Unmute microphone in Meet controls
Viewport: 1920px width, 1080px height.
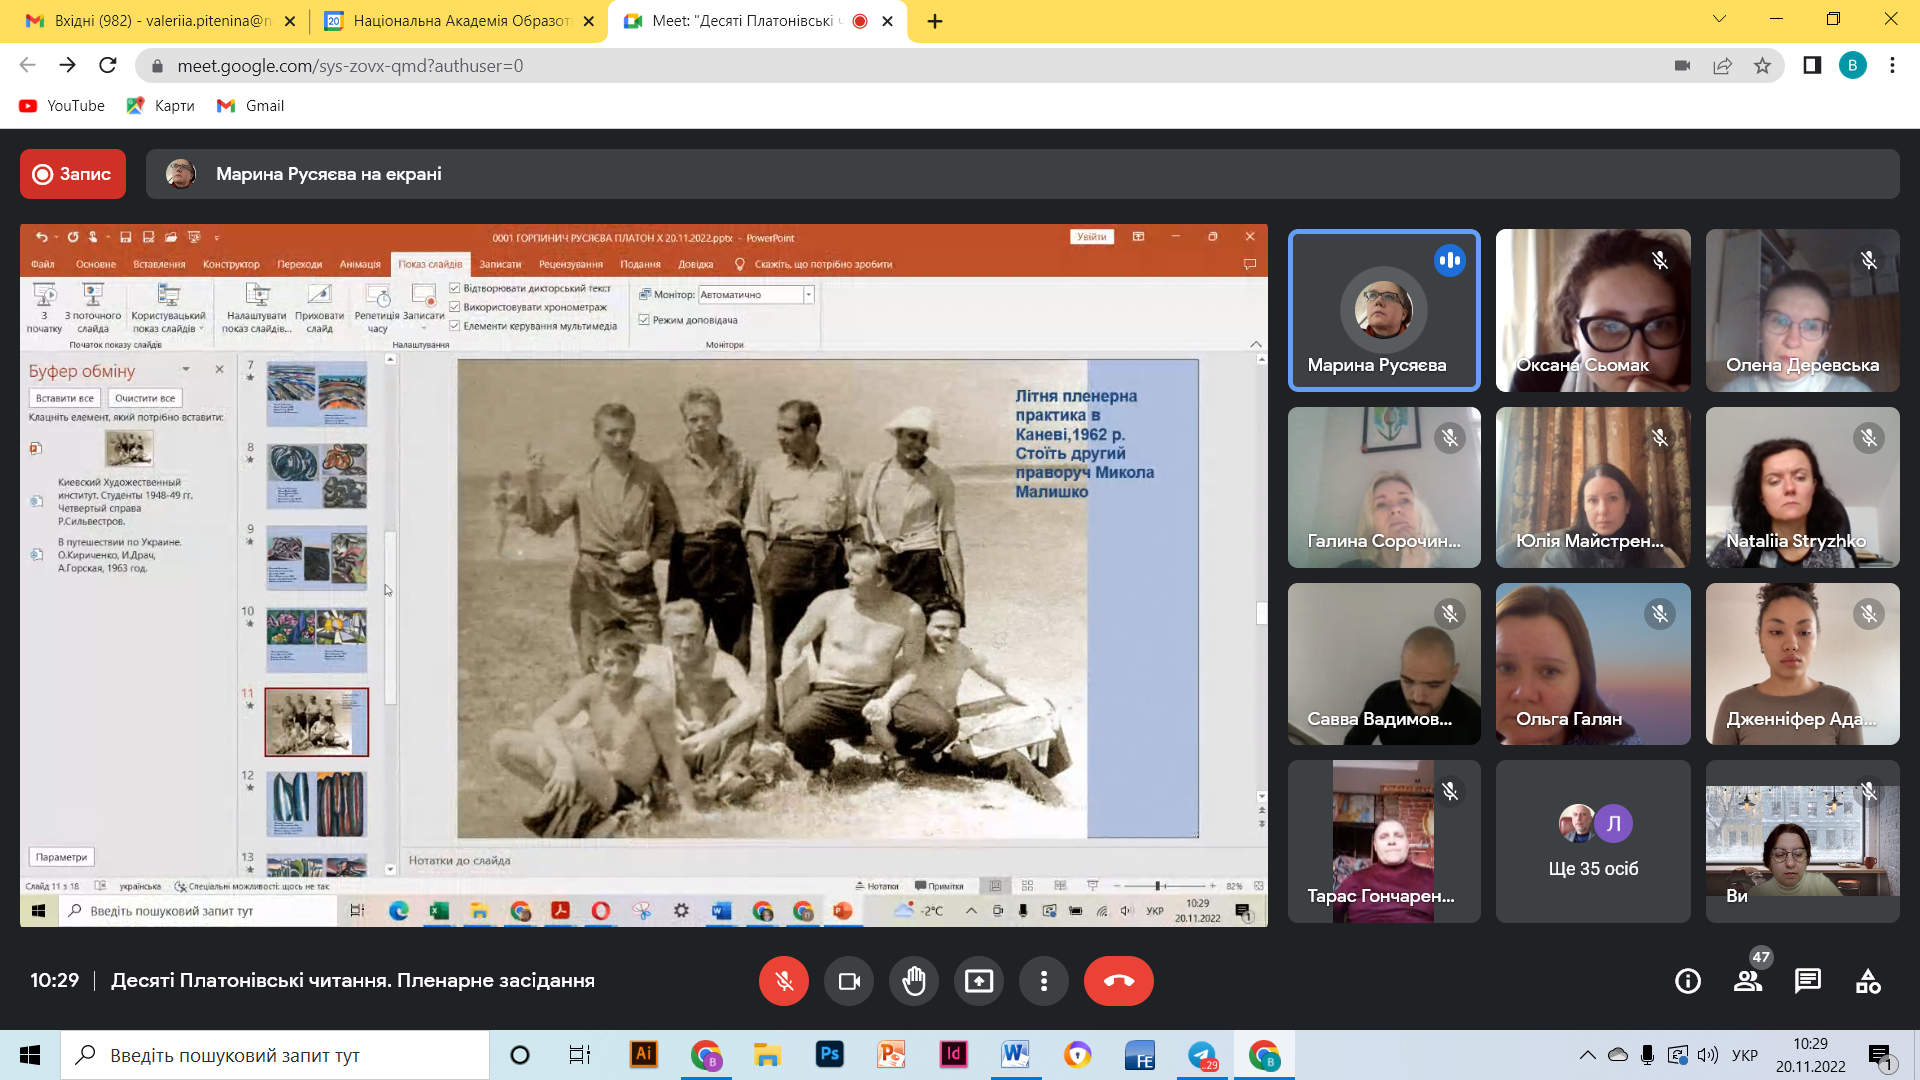pos(784,981)
